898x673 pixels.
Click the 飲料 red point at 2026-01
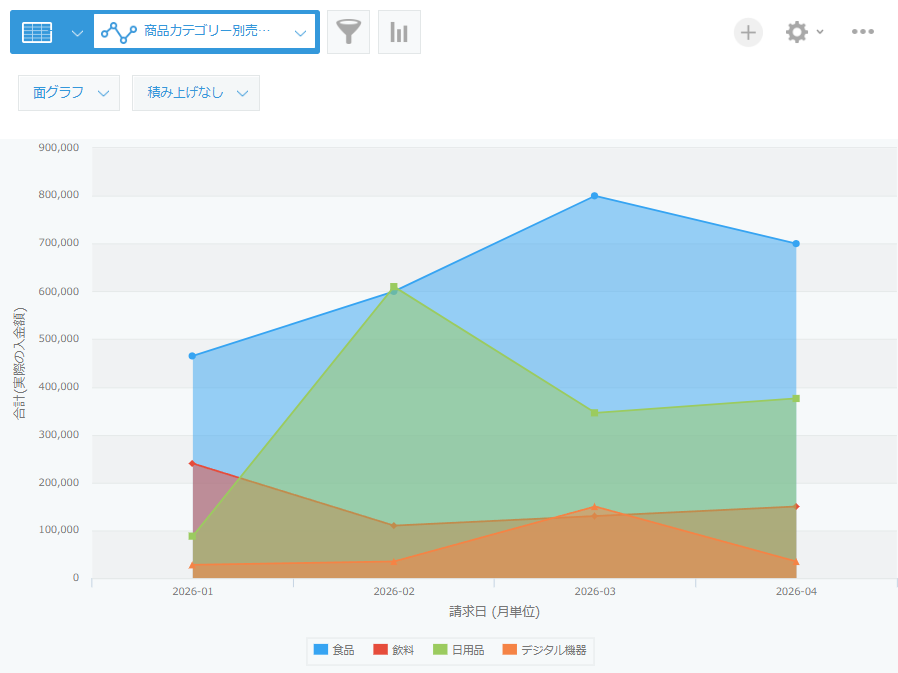tap(192, 463)
